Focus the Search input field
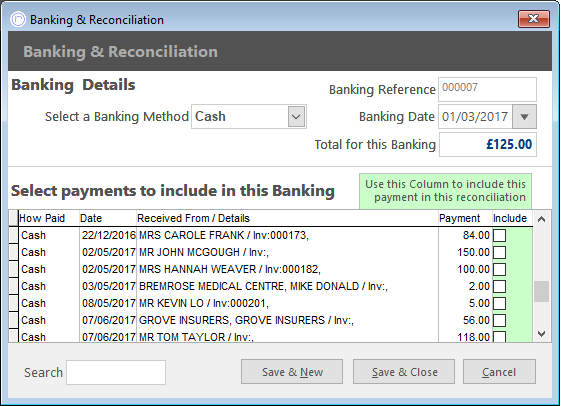This screenshot has width=561, height=406. (116, 372)
